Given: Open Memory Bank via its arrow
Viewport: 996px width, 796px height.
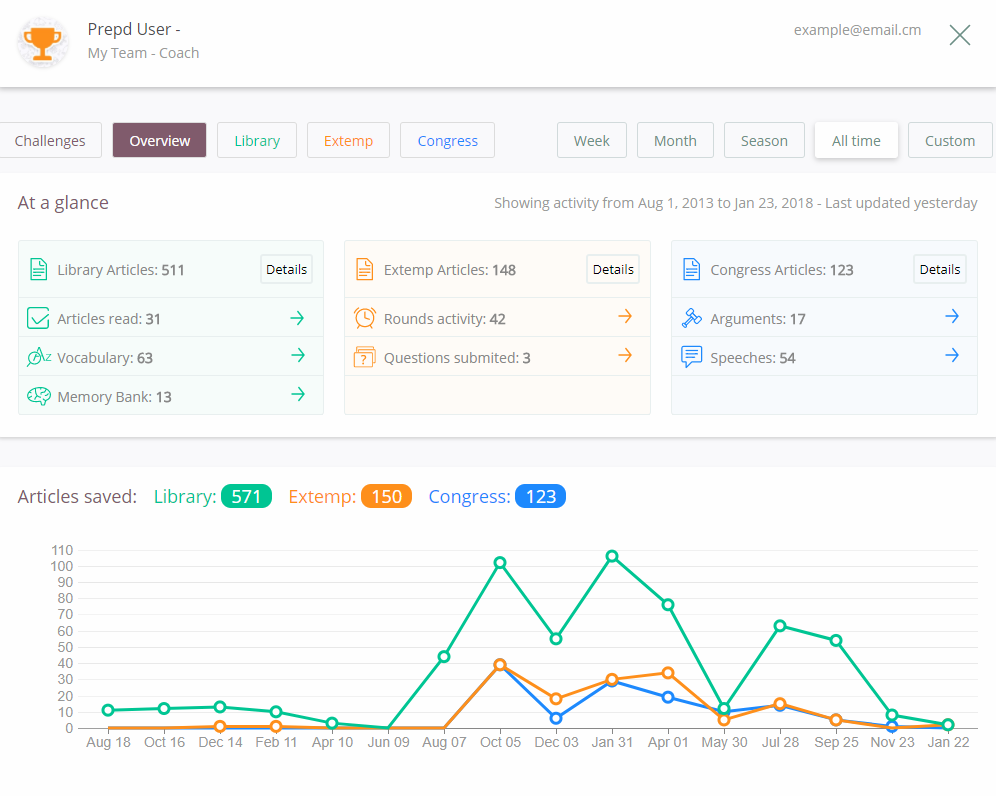Looking at the screenshot, I should [297, 395].
